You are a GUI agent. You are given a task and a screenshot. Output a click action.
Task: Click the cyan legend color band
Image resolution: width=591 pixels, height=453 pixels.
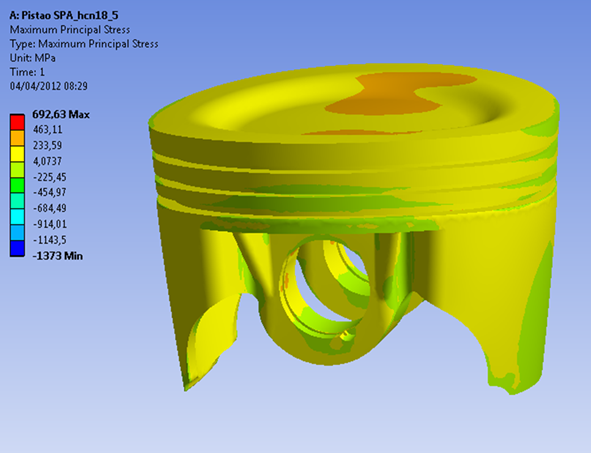(17, 217)
